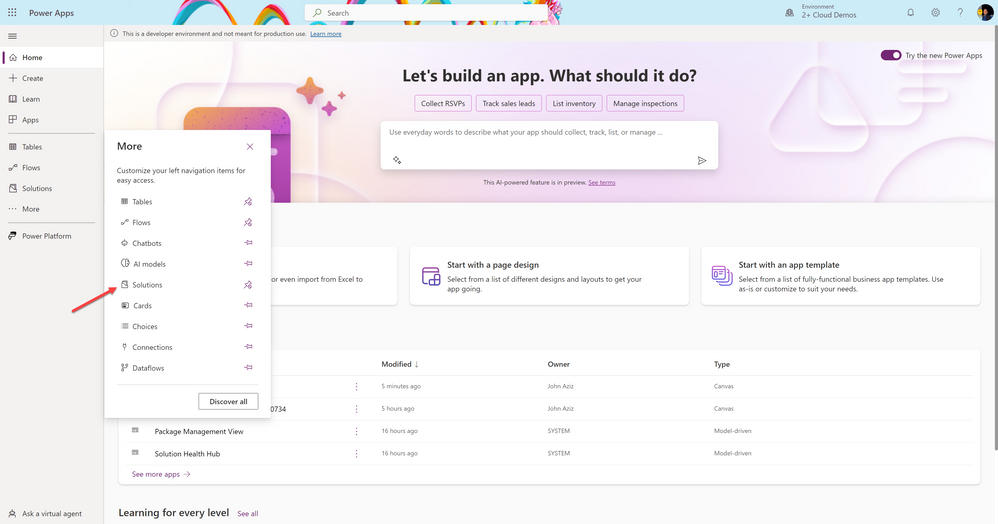
Task: Select Cards in the More panel
Action: tap(143, 306)
